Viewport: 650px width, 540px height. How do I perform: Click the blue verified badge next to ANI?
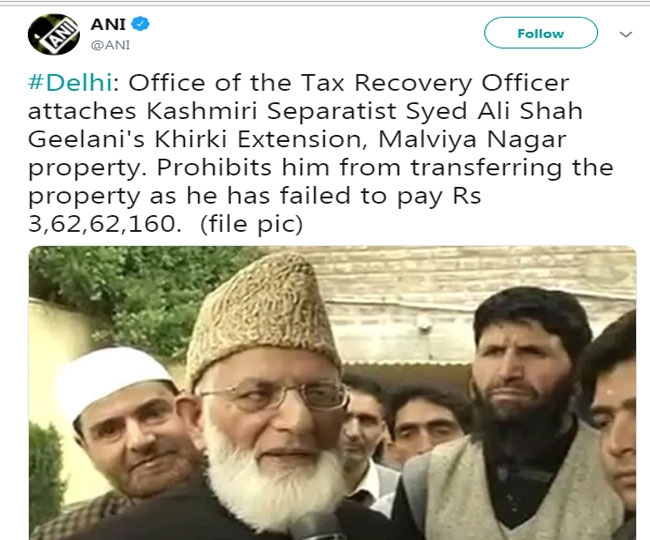click(141, 24)
